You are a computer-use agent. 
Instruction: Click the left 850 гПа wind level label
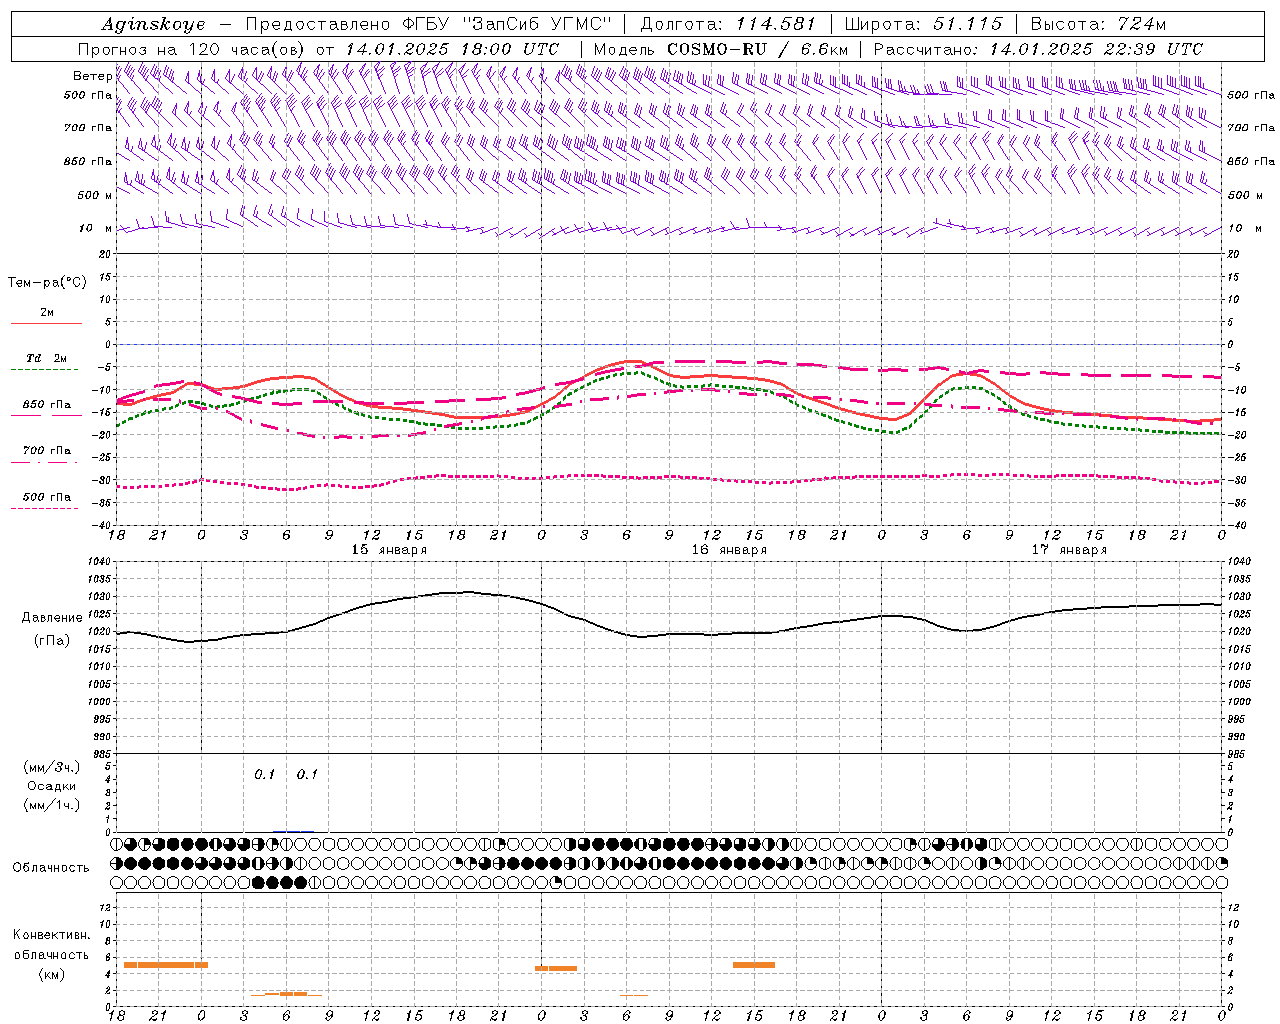(x=88, y=161)
